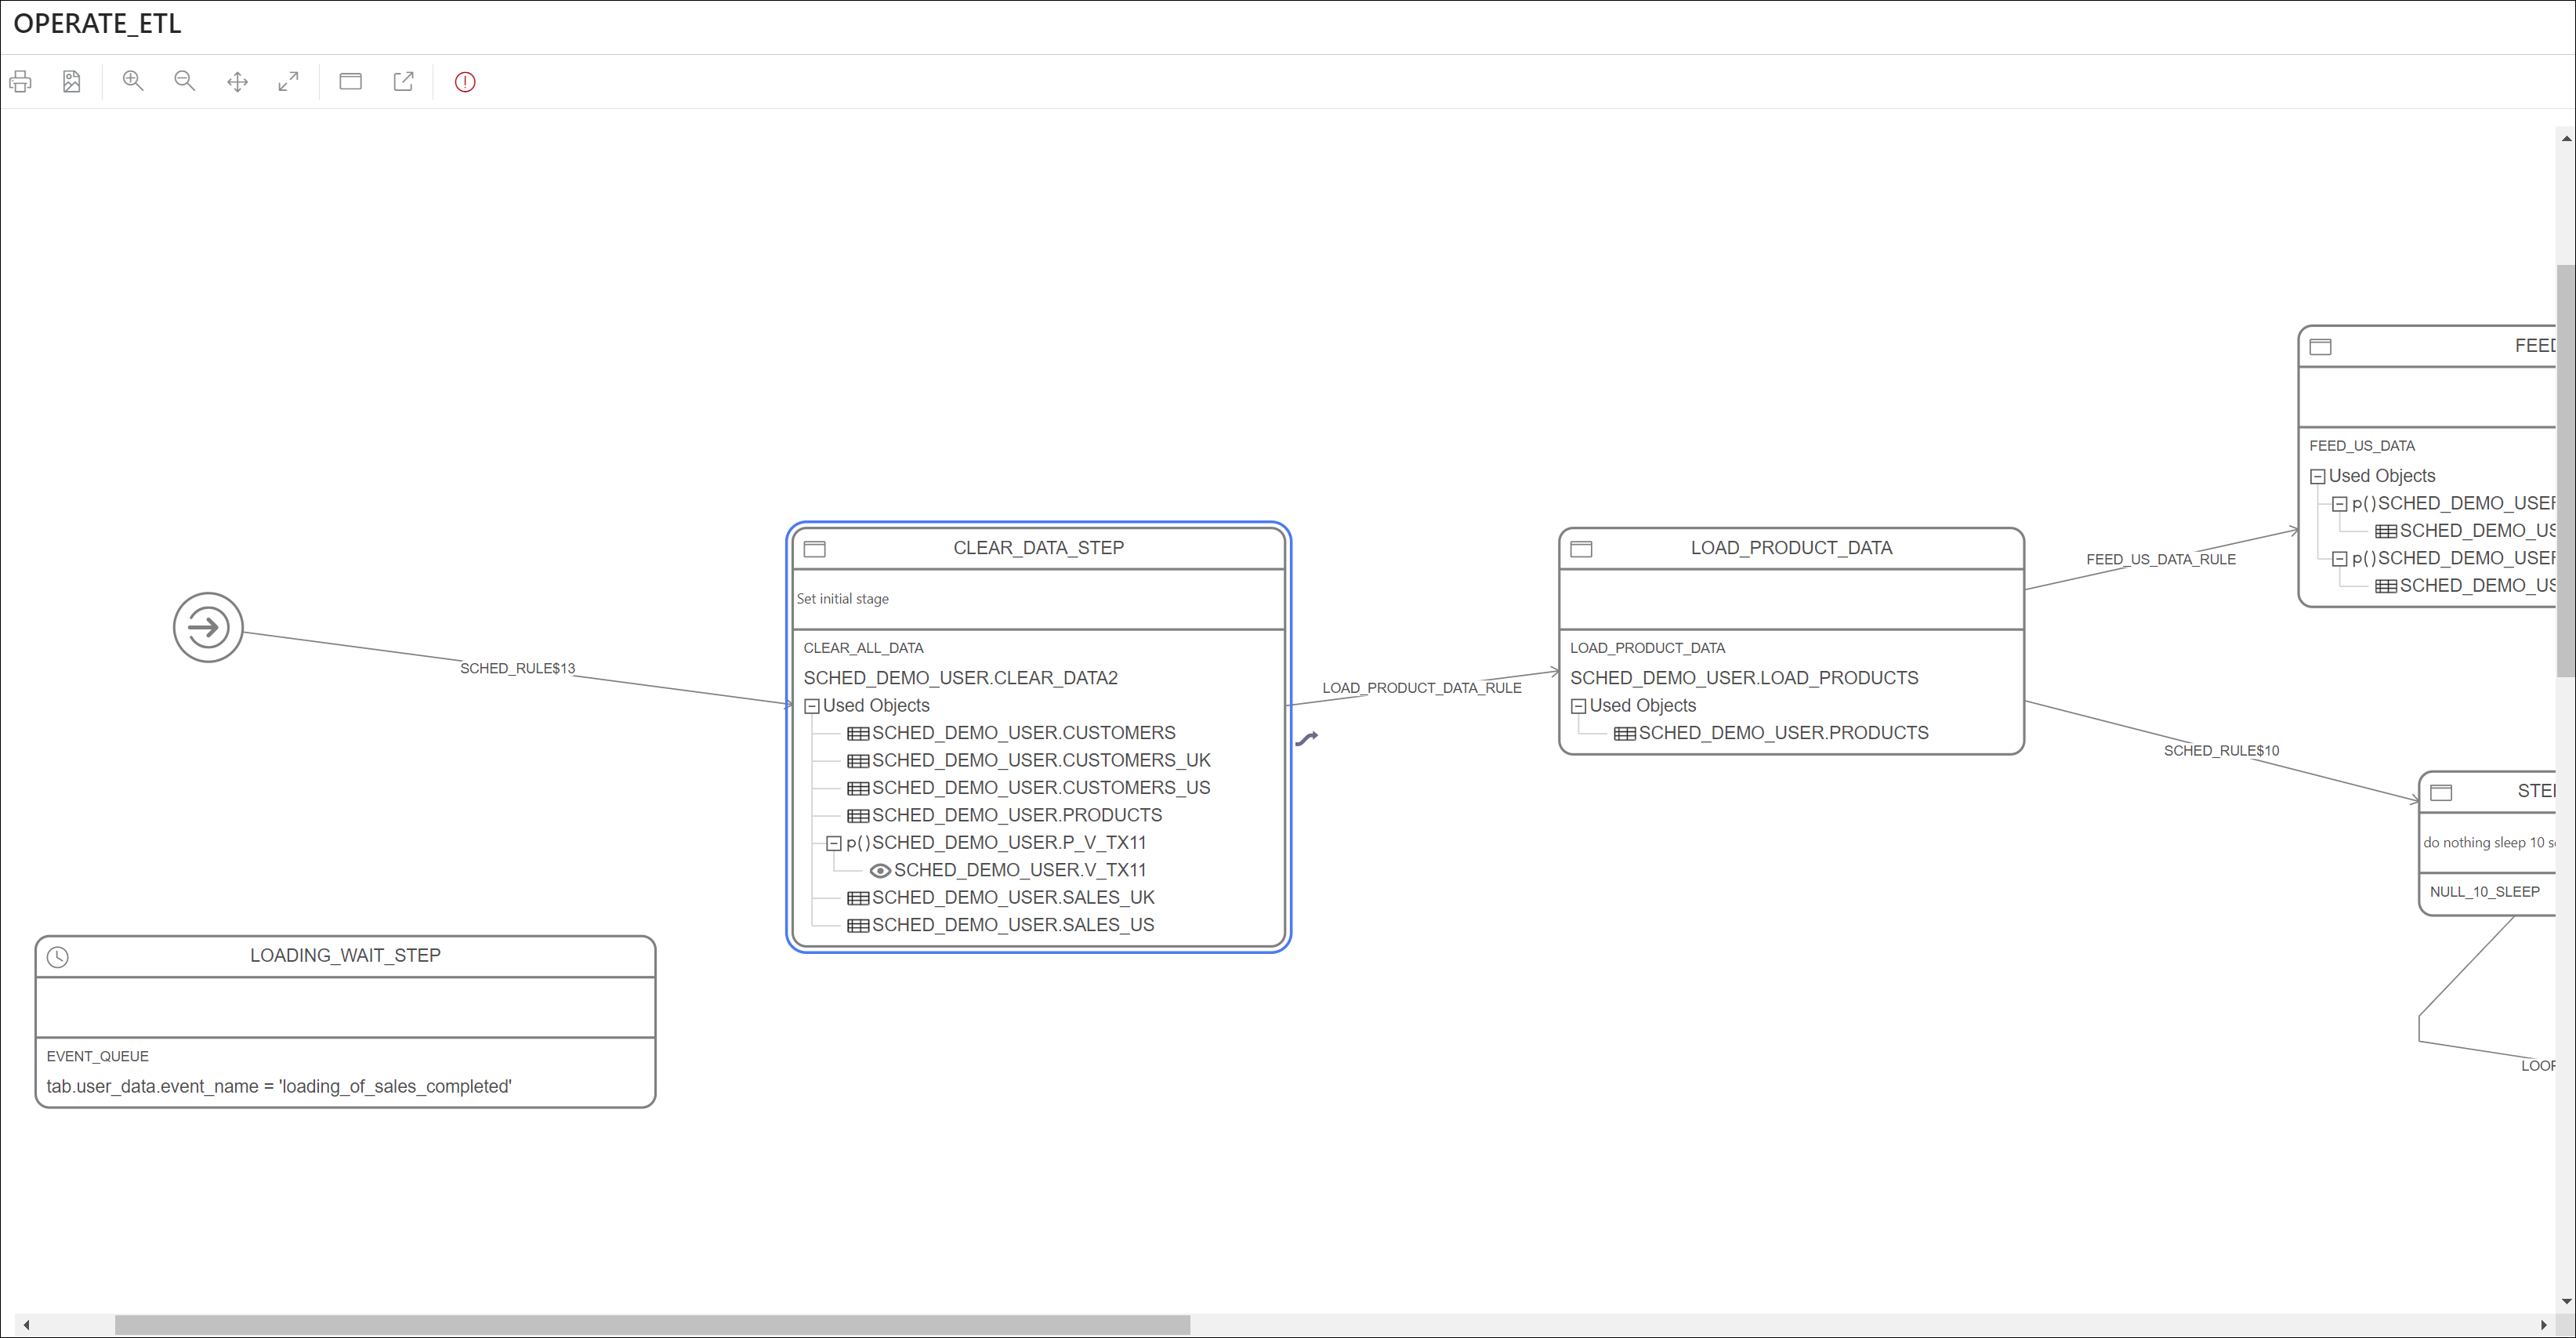Click the eye icon next to SCHED_DEMO_USER.V_TX11
The width and height of the screenshot is (2576, 1338).
(x=879, y=870)
